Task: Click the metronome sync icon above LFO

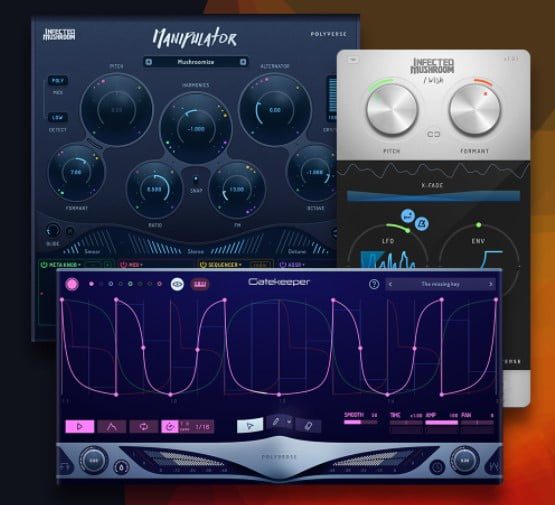Action: 422,223
